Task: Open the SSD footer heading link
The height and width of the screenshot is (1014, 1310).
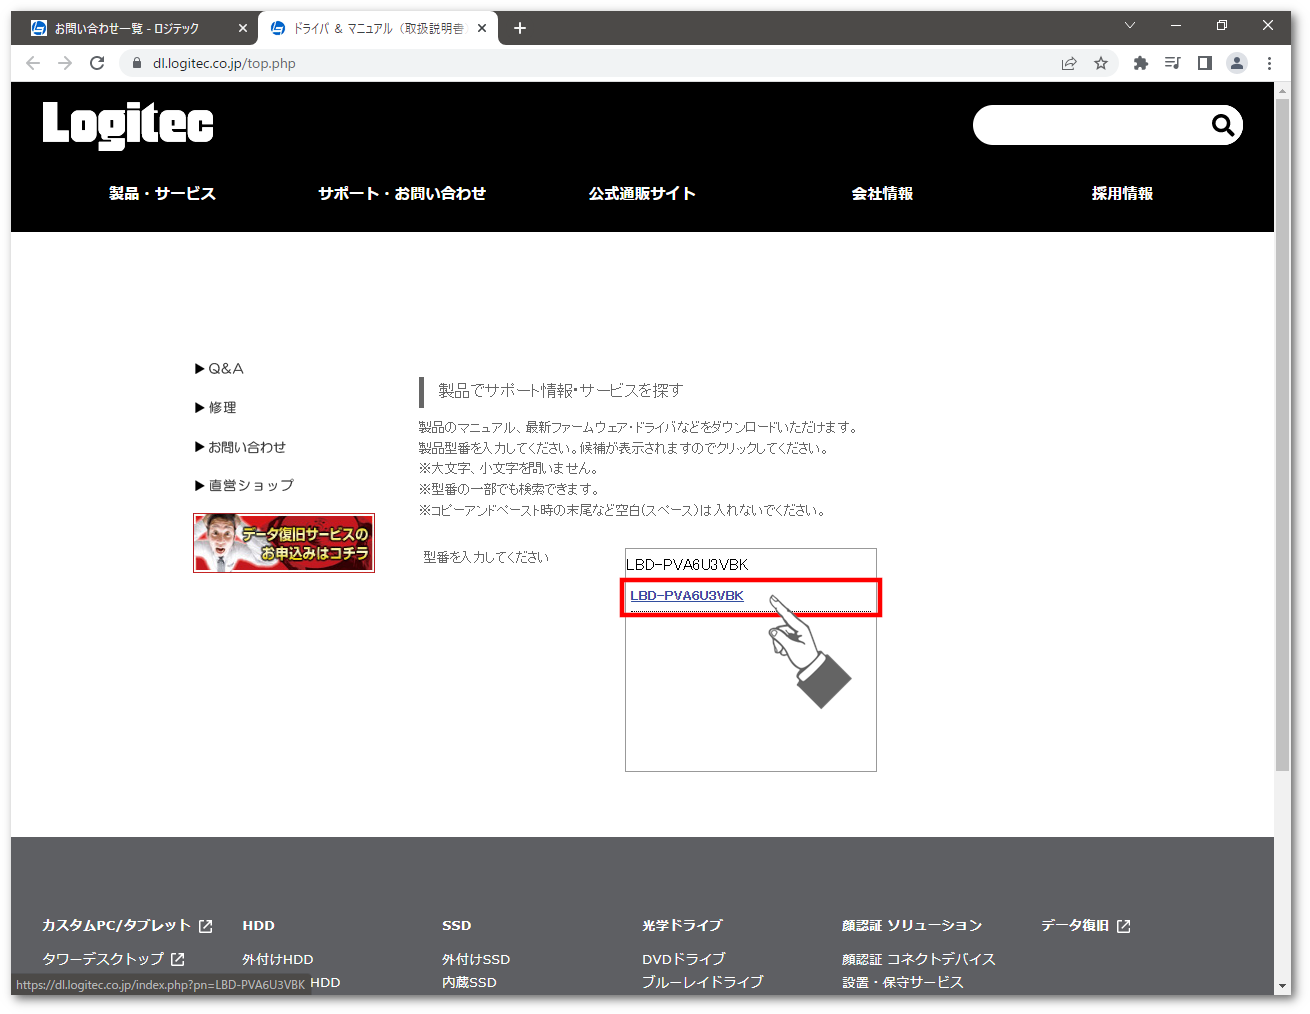Action: [456, 925]
